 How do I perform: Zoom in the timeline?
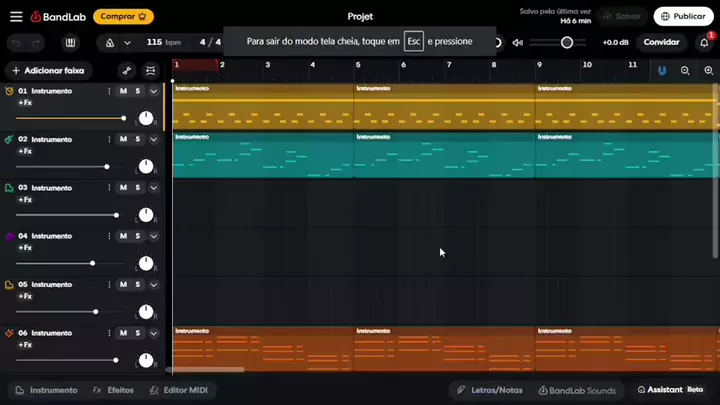click(x=709, y=71)
